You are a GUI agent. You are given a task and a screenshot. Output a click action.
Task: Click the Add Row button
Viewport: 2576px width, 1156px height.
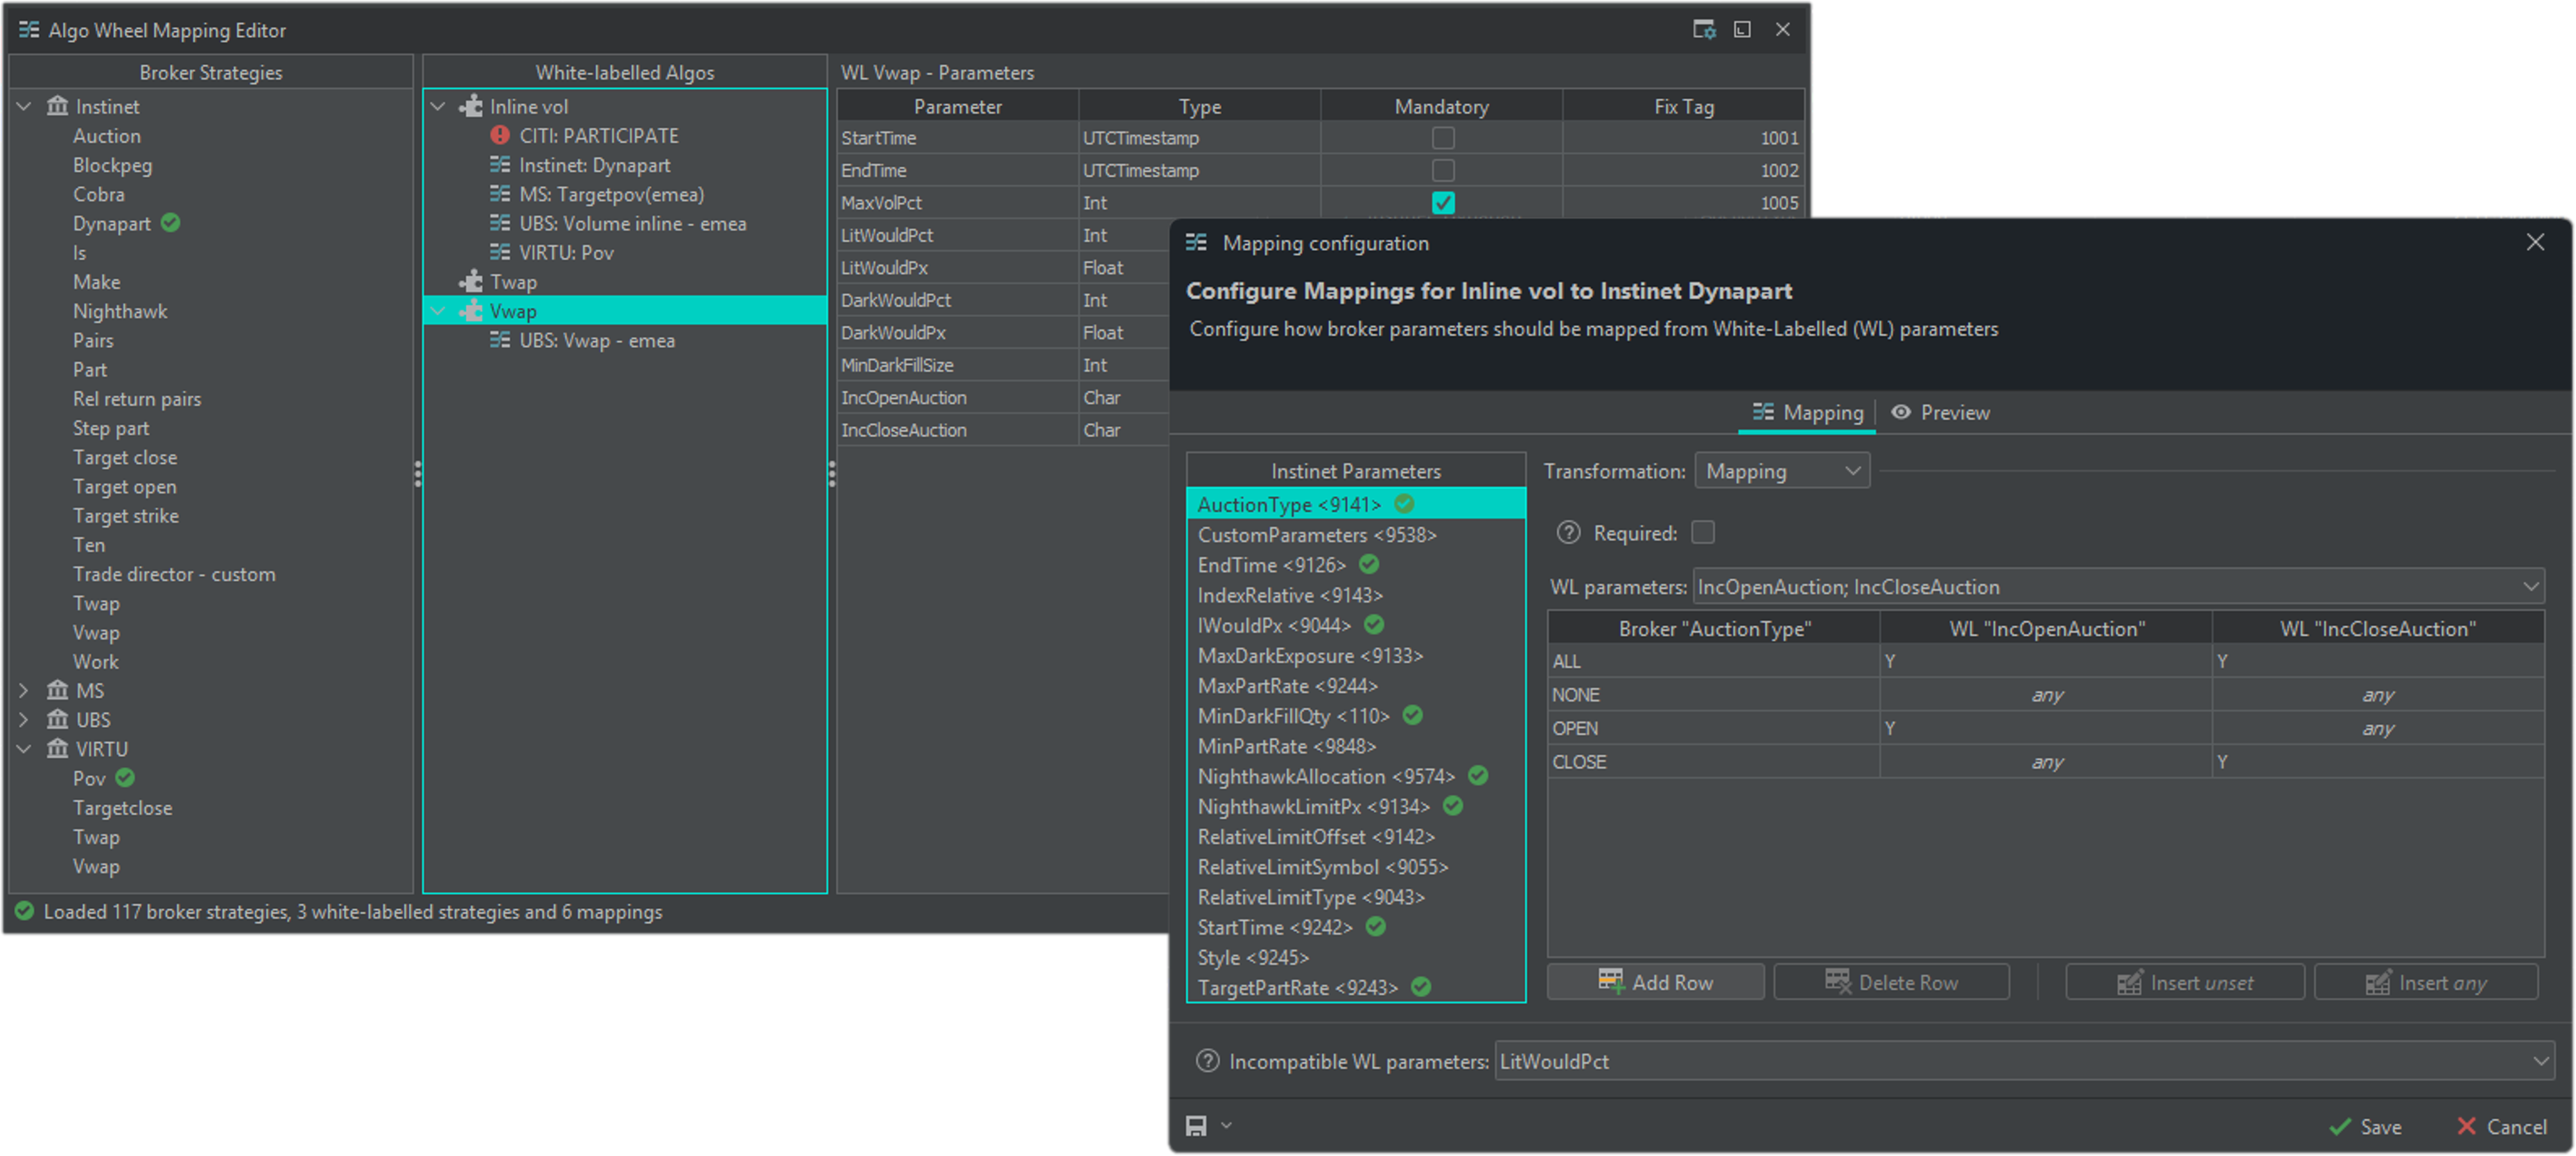[1655, 982]
